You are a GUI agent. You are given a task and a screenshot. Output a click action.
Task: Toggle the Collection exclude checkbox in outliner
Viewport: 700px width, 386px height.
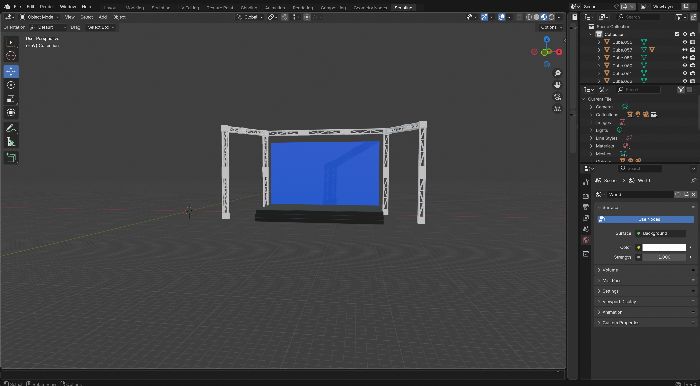tap(677, 34)
